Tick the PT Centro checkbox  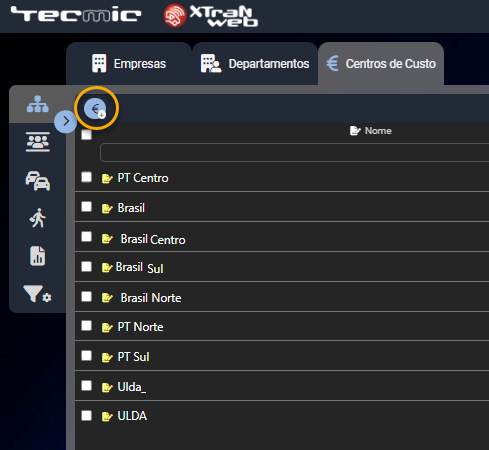[x=87, y=177]
